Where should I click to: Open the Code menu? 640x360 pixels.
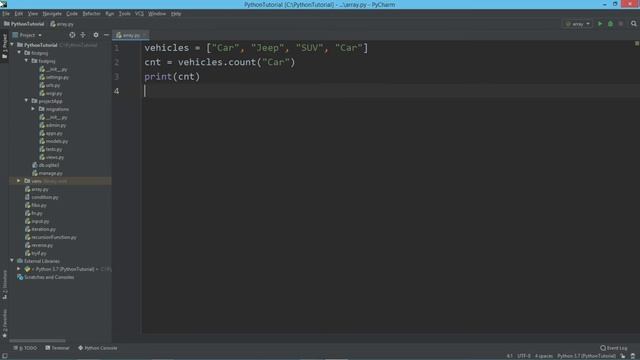click(x=72, y=14)
